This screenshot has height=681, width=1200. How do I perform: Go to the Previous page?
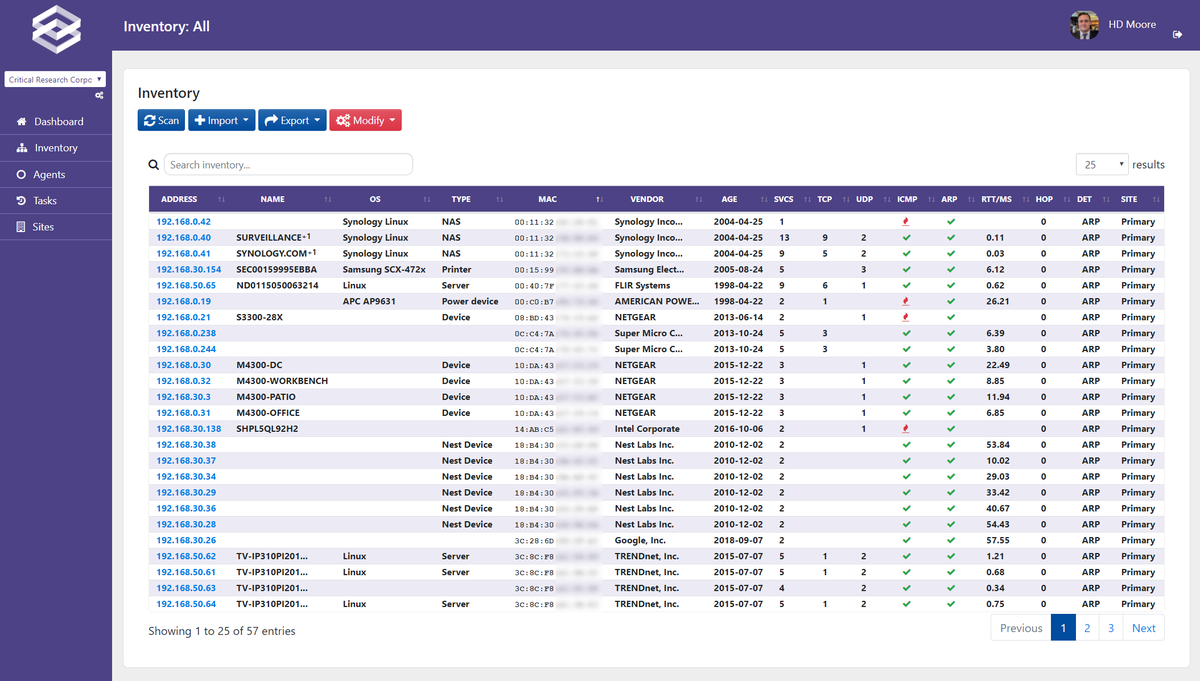pos(1021,628)
